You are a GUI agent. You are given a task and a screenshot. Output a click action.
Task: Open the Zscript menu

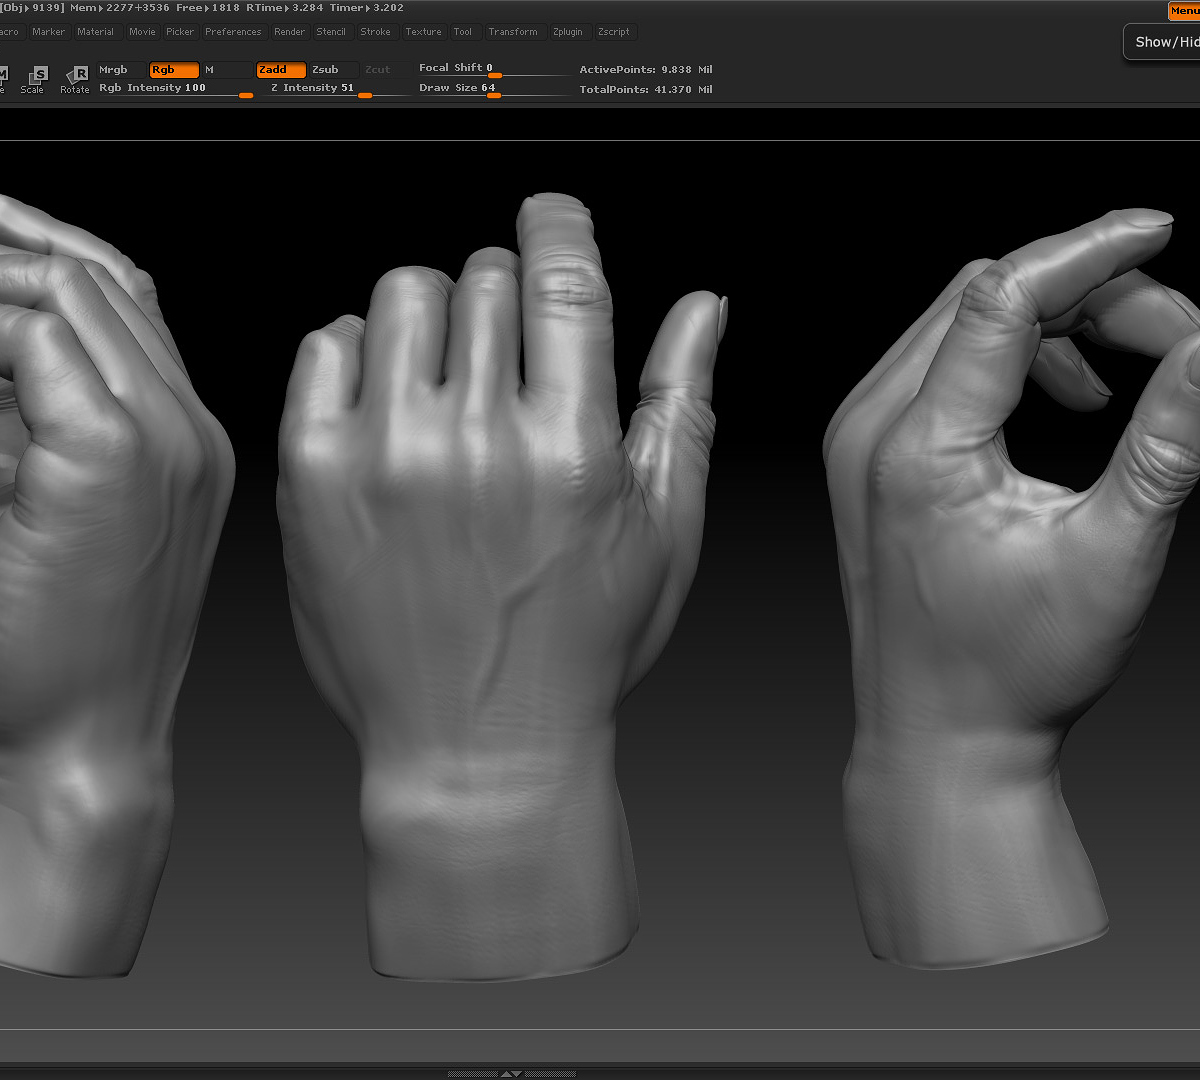coord(614,32)
